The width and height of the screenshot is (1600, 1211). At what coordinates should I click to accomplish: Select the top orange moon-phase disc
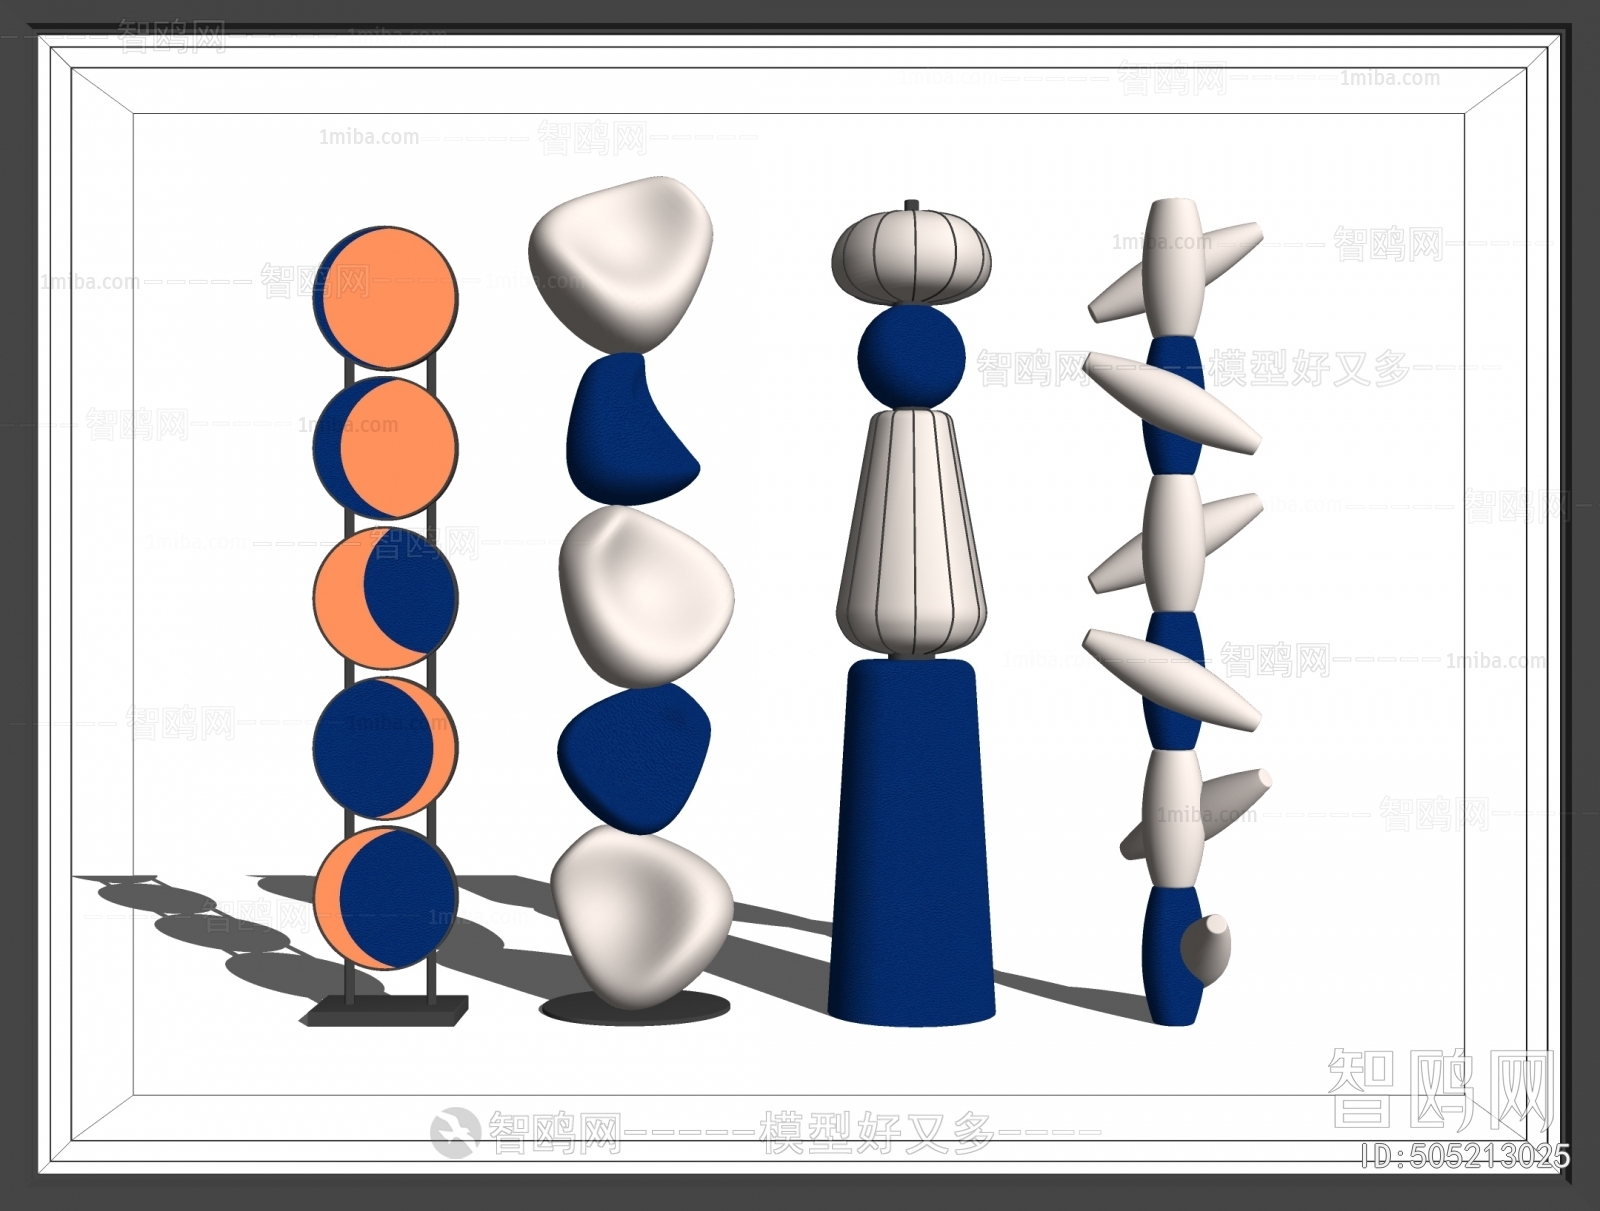point(385,297)
